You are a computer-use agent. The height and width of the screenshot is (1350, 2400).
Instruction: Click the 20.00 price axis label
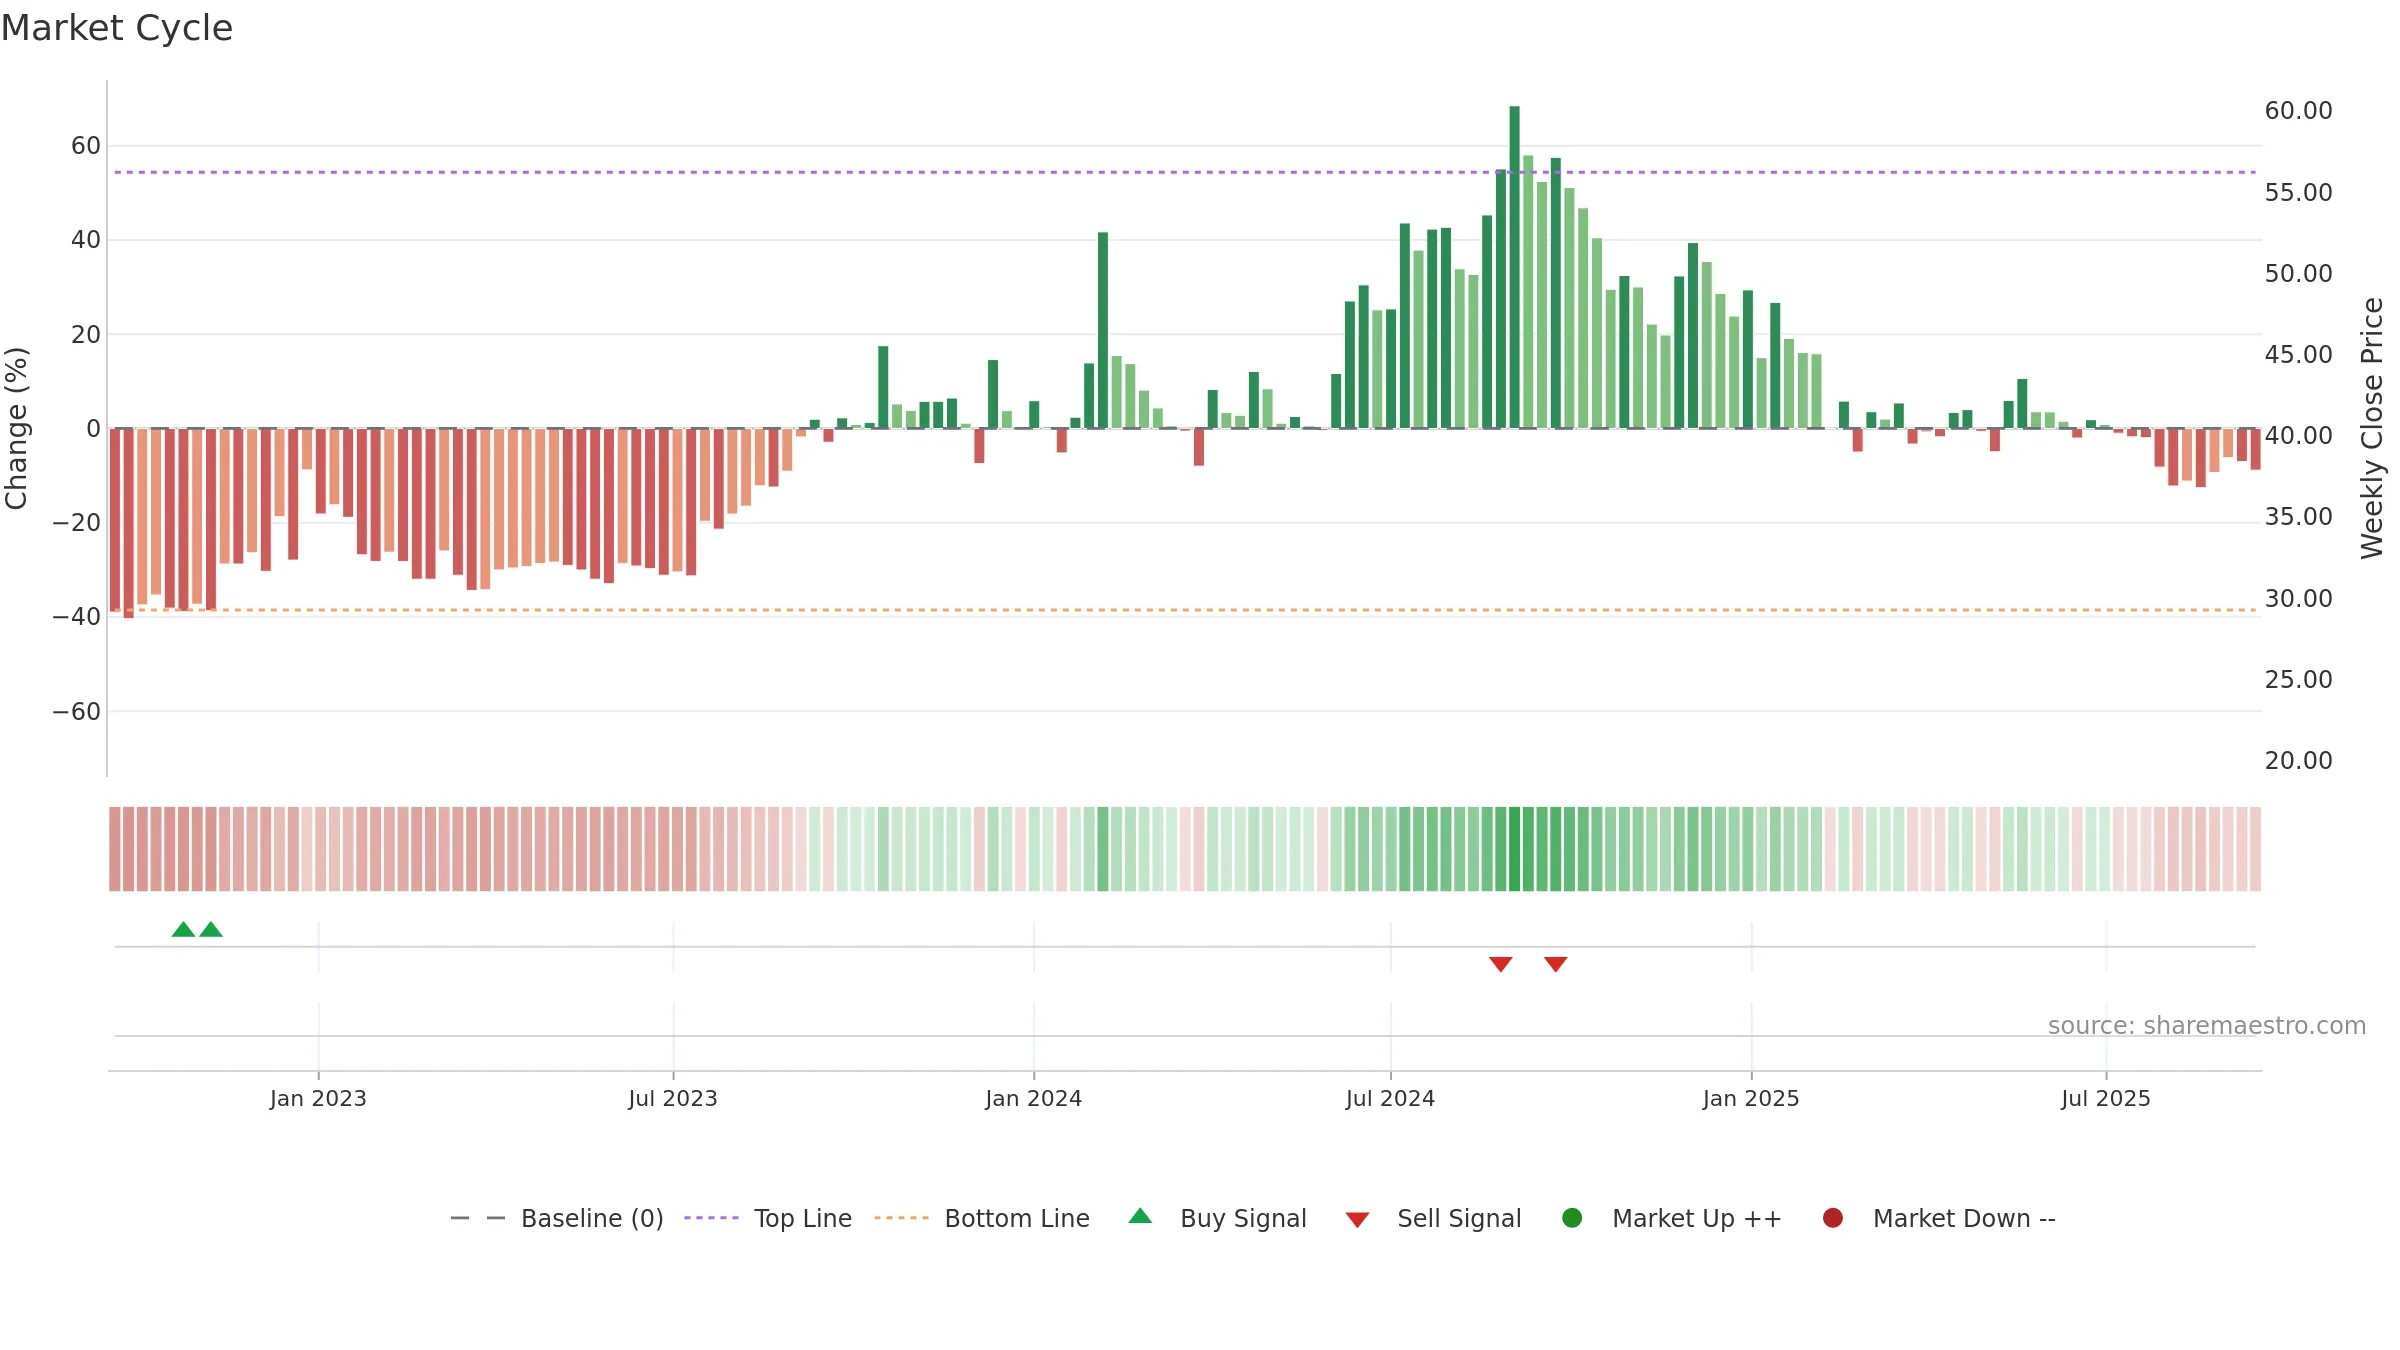(2298, 760)
